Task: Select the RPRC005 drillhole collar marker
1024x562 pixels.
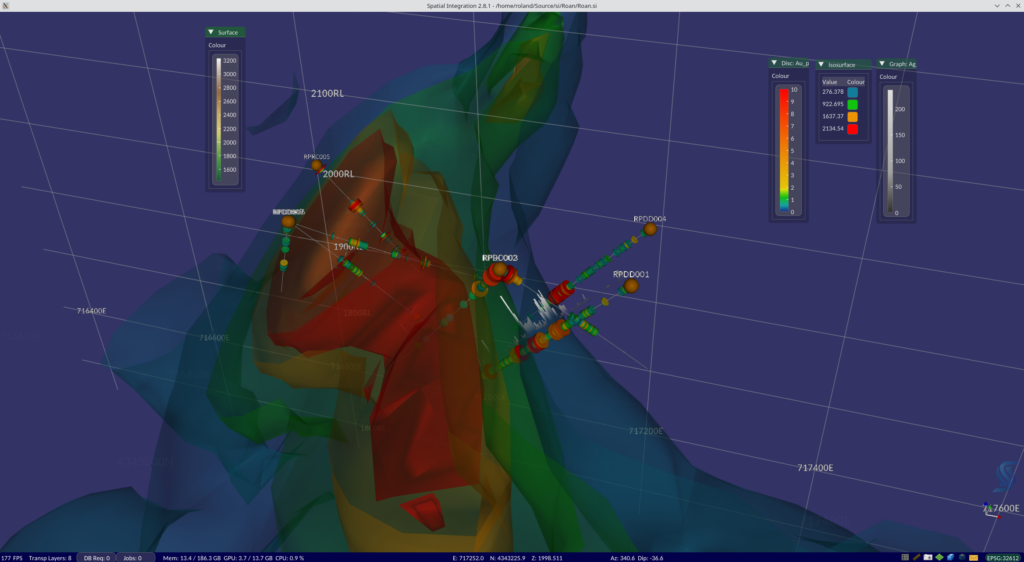Action: point(317,166)
